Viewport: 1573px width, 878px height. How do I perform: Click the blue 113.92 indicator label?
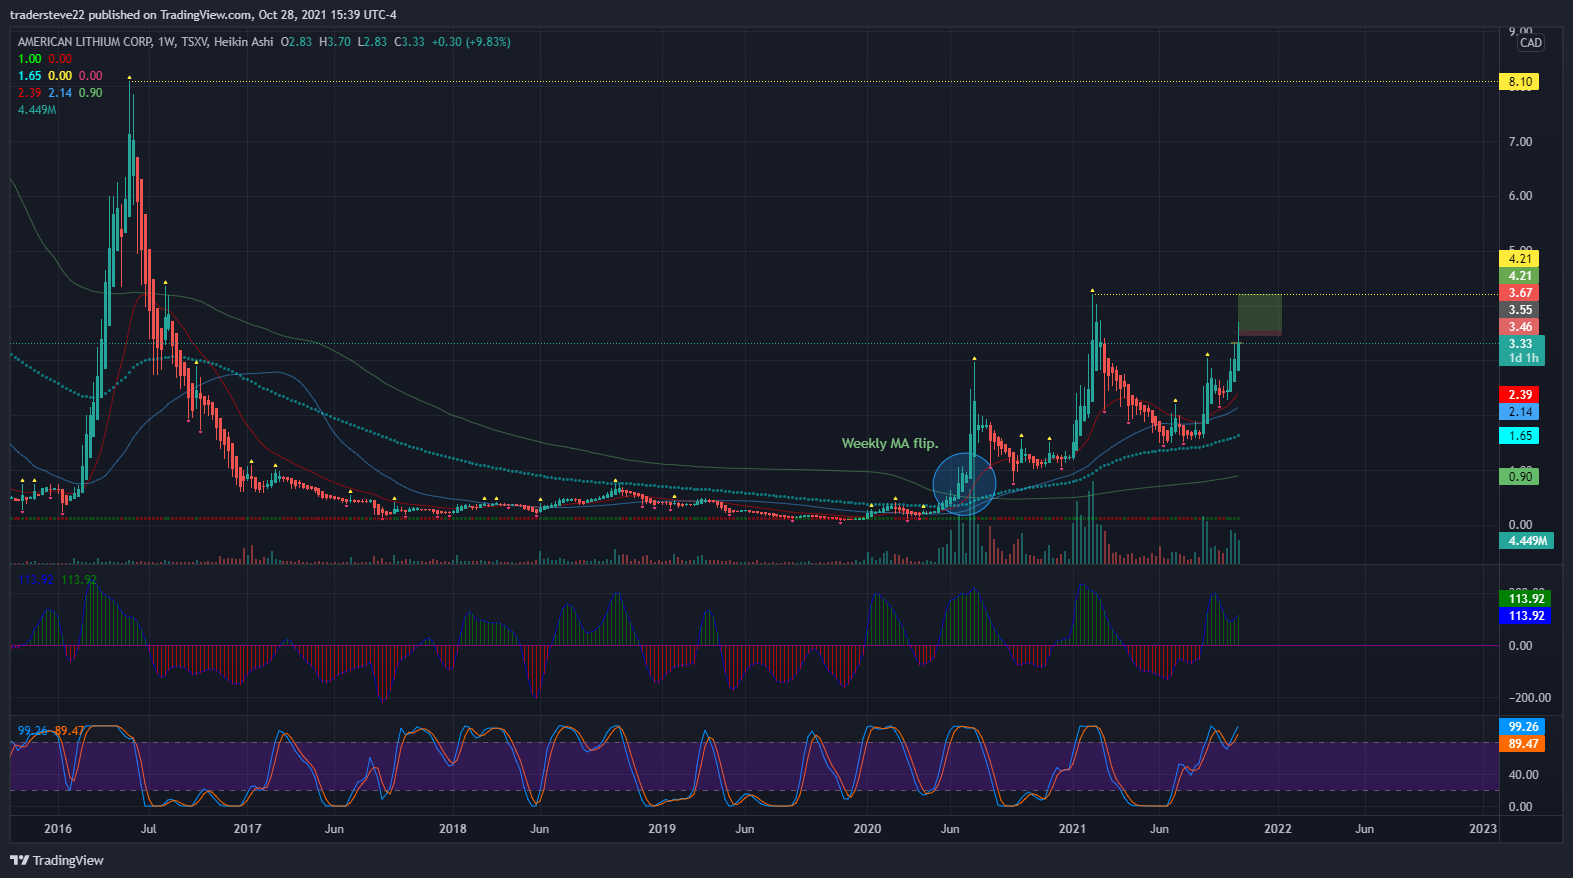click(x=1525, y=616)
